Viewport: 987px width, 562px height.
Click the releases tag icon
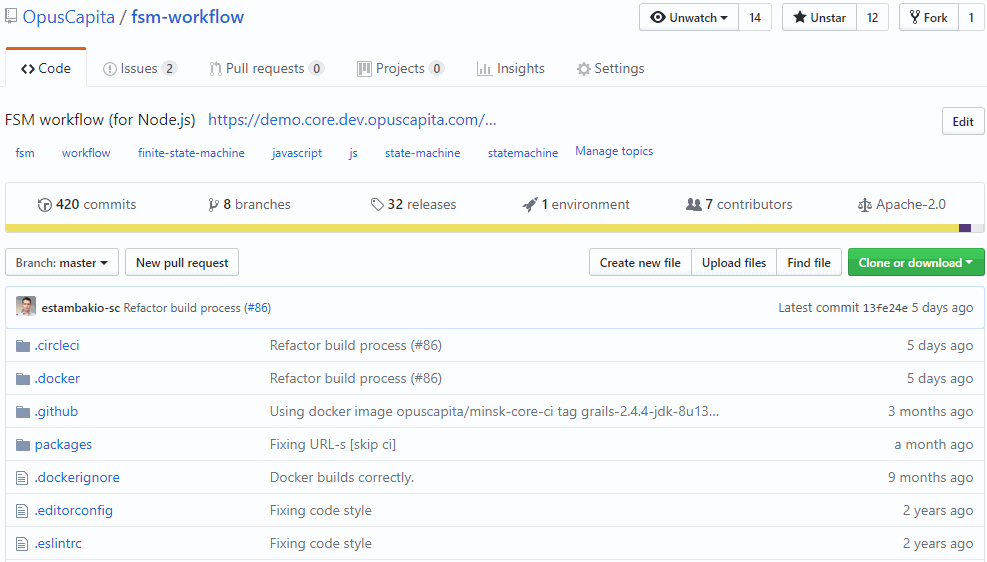[x=377, y=205]
